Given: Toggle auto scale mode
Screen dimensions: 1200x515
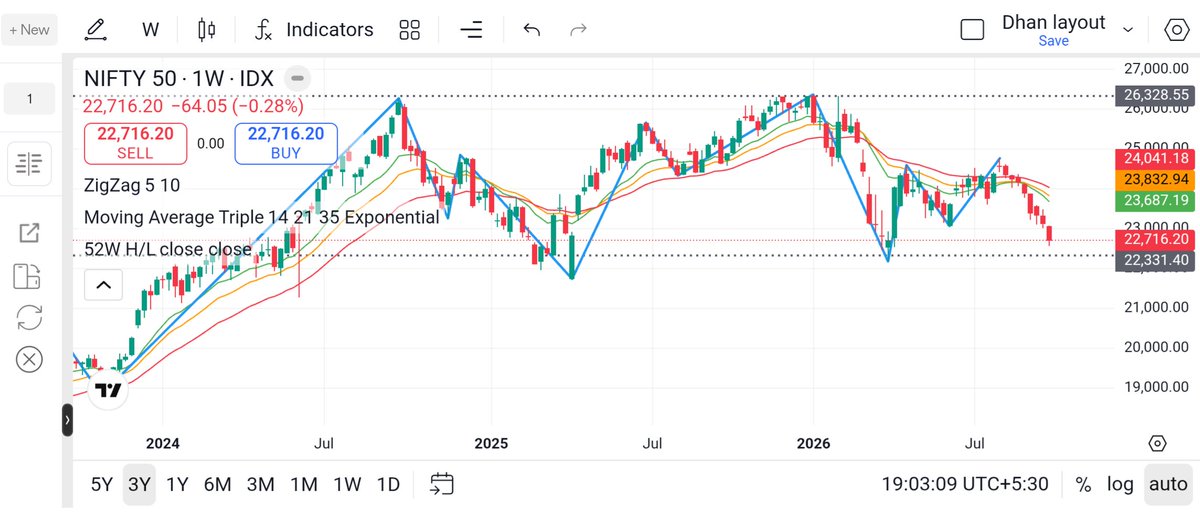Looking at the screenshot, I should tap(1168, 485).
